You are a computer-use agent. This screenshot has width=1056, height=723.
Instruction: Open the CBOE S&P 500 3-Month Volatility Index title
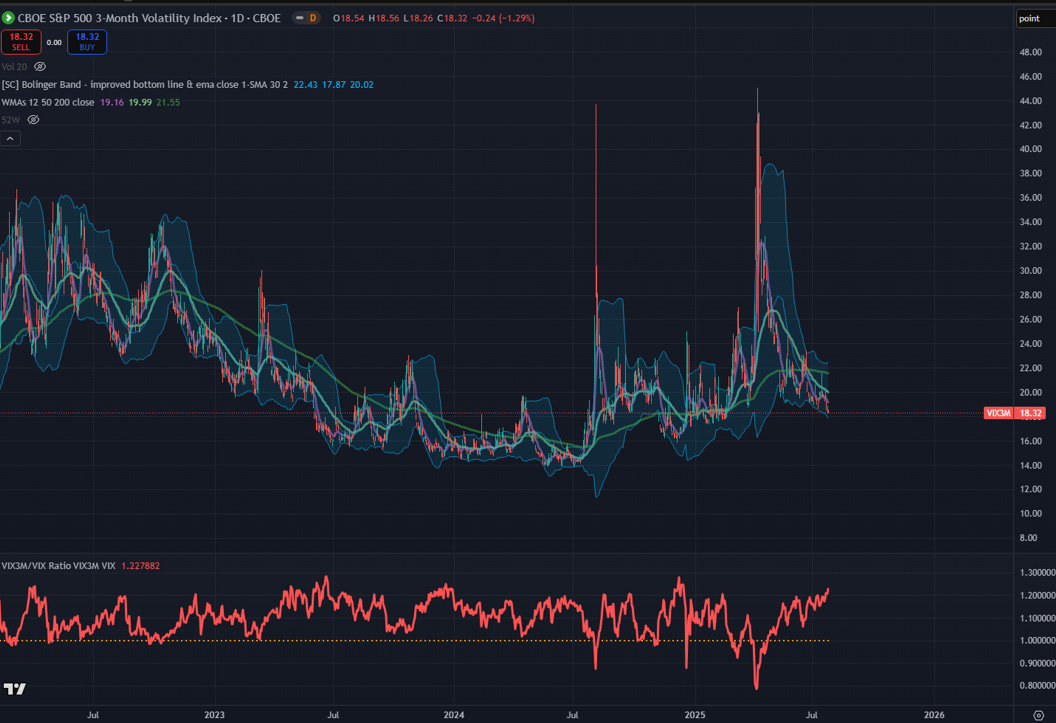pos(149,18)
